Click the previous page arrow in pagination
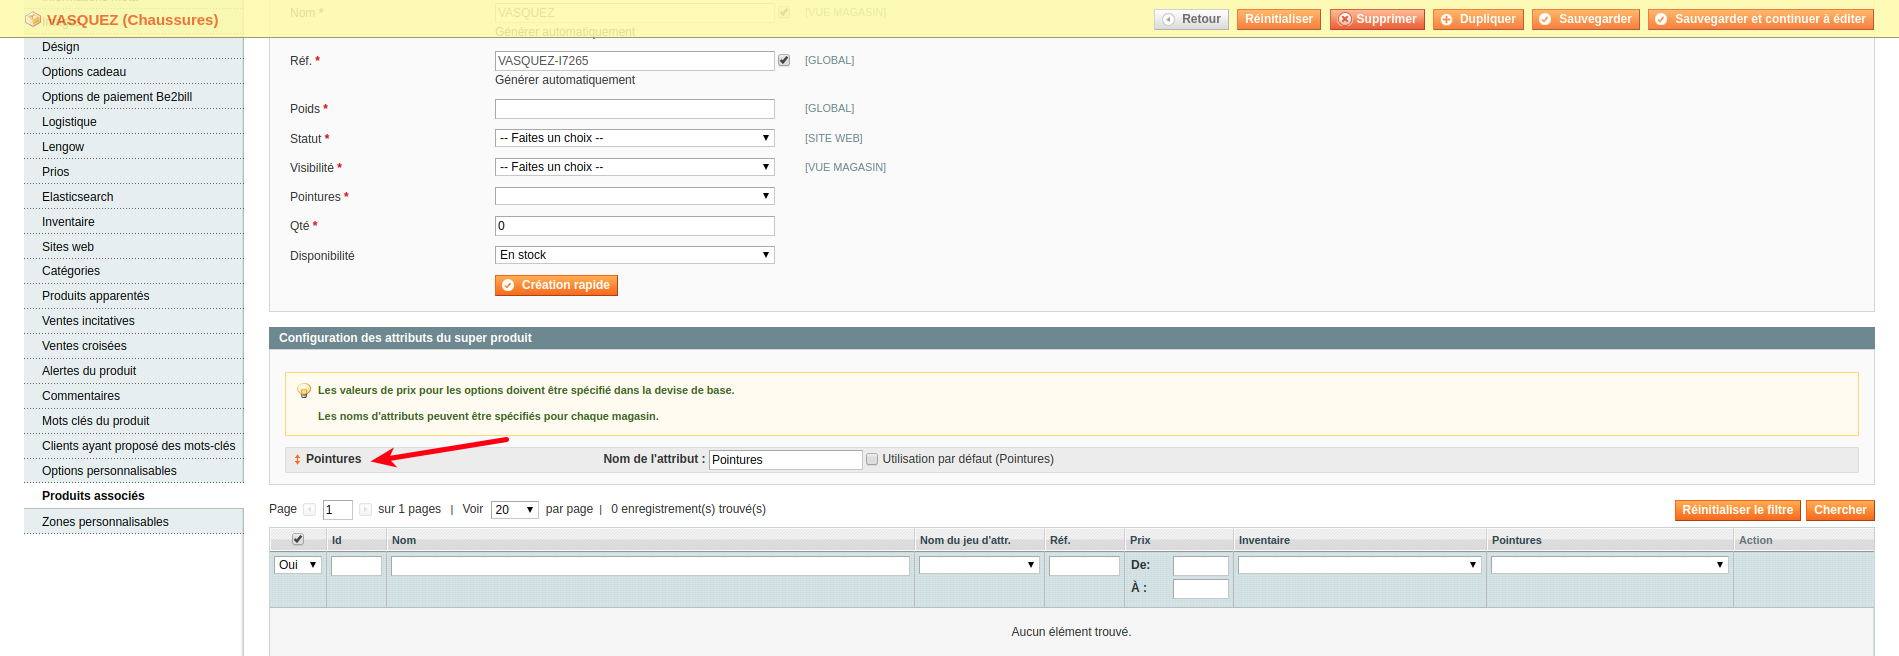Image resolution: width=1899 pixels, height=656 pixels. pyautogui.click(x=310, y=510)
